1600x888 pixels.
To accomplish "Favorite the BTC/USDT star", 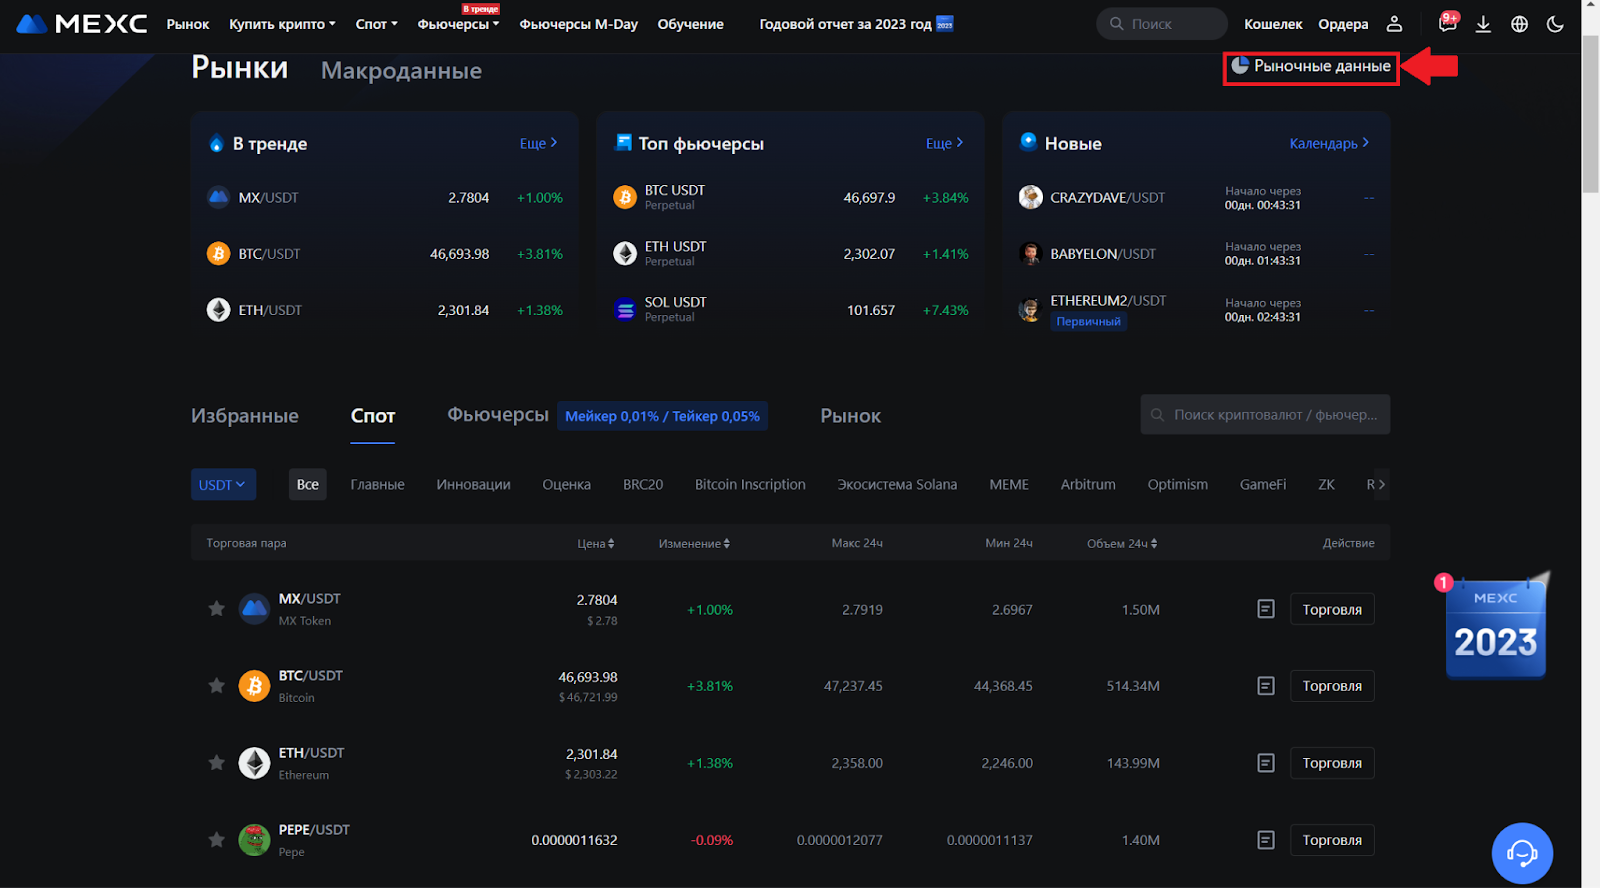I will (x=216, y=685).
